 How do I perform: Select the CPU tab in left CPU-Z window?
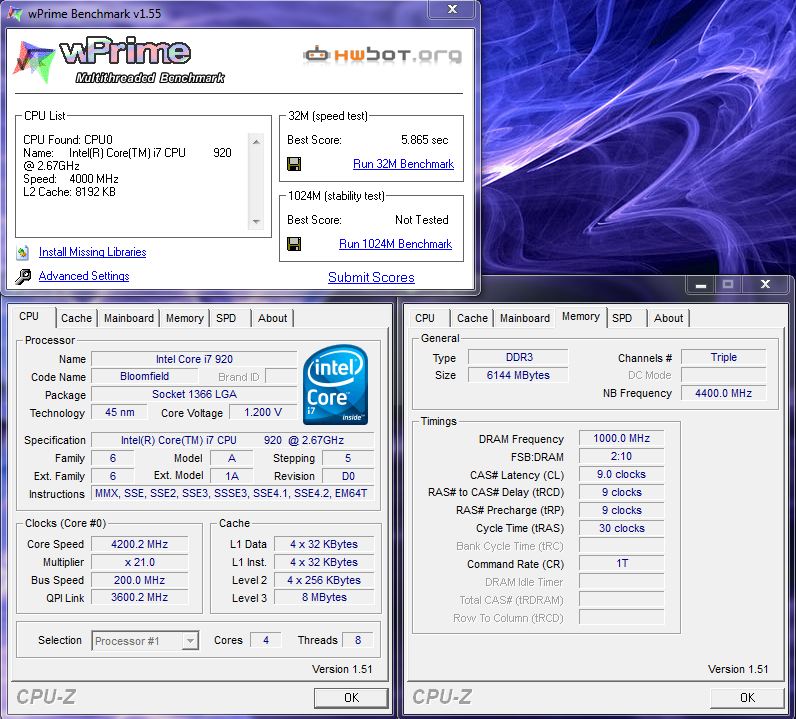coord(29,316)
